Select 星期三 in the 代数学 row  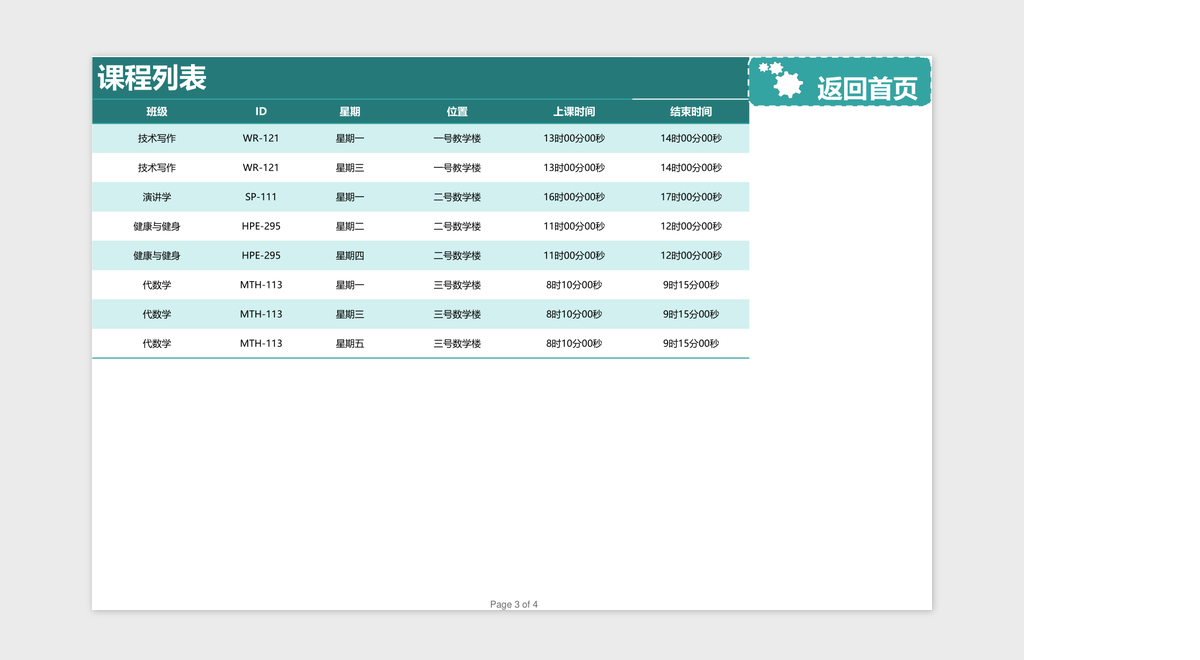[350, 314]
